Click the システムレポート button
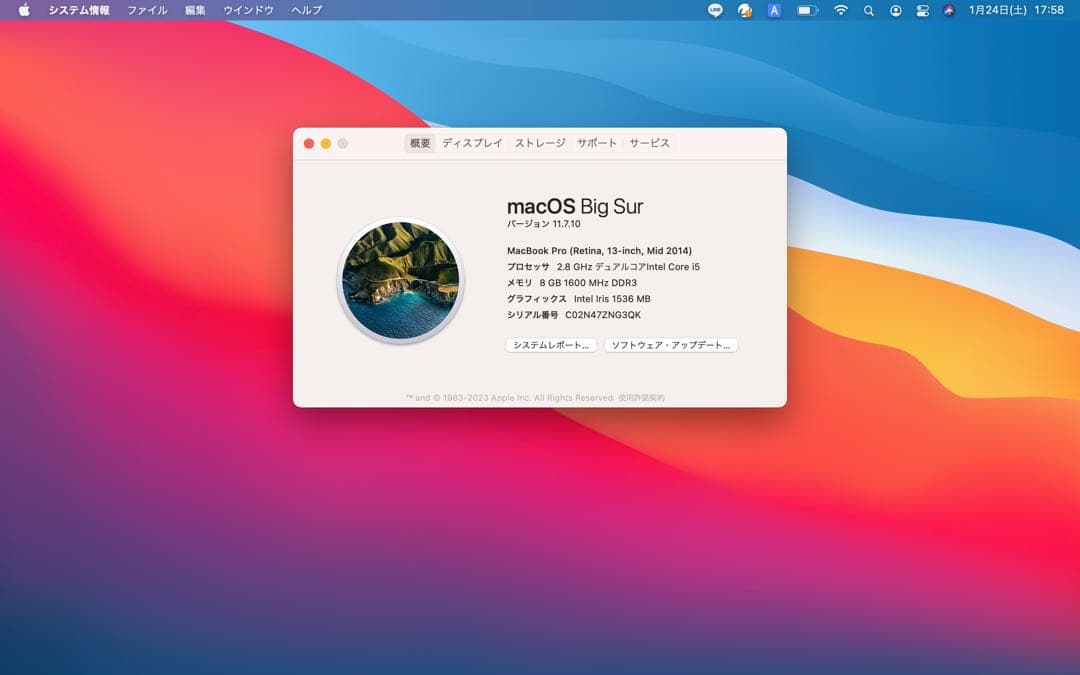Screen dimensions: 1080x675 (x=551, y=344)
